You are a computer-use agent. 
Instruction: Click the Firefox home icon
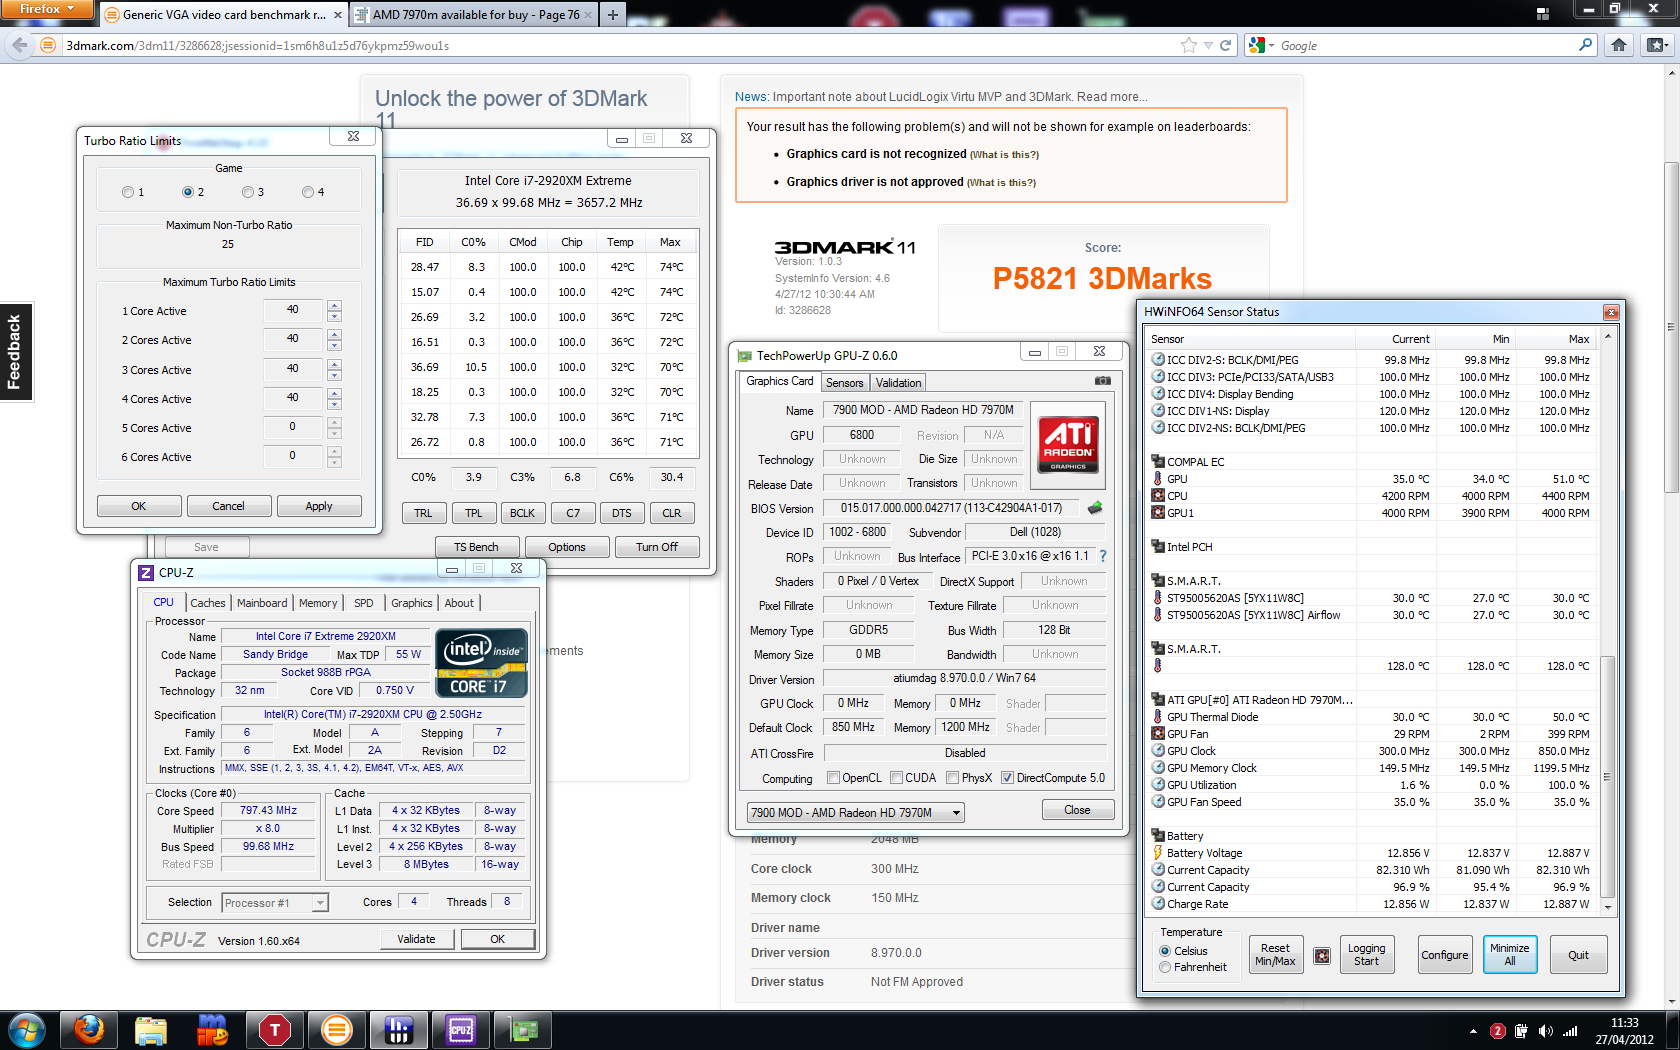pos(1619,45)
